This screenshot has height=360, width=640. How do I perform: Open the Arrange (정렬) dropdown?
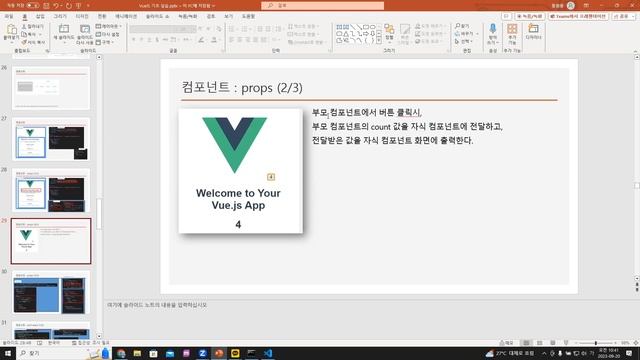coord(389,33)
